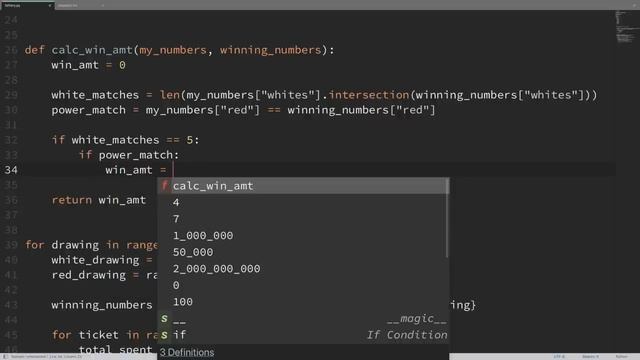
Task: Click winning_numbers parameter on line 26
Action: point(271,50)
